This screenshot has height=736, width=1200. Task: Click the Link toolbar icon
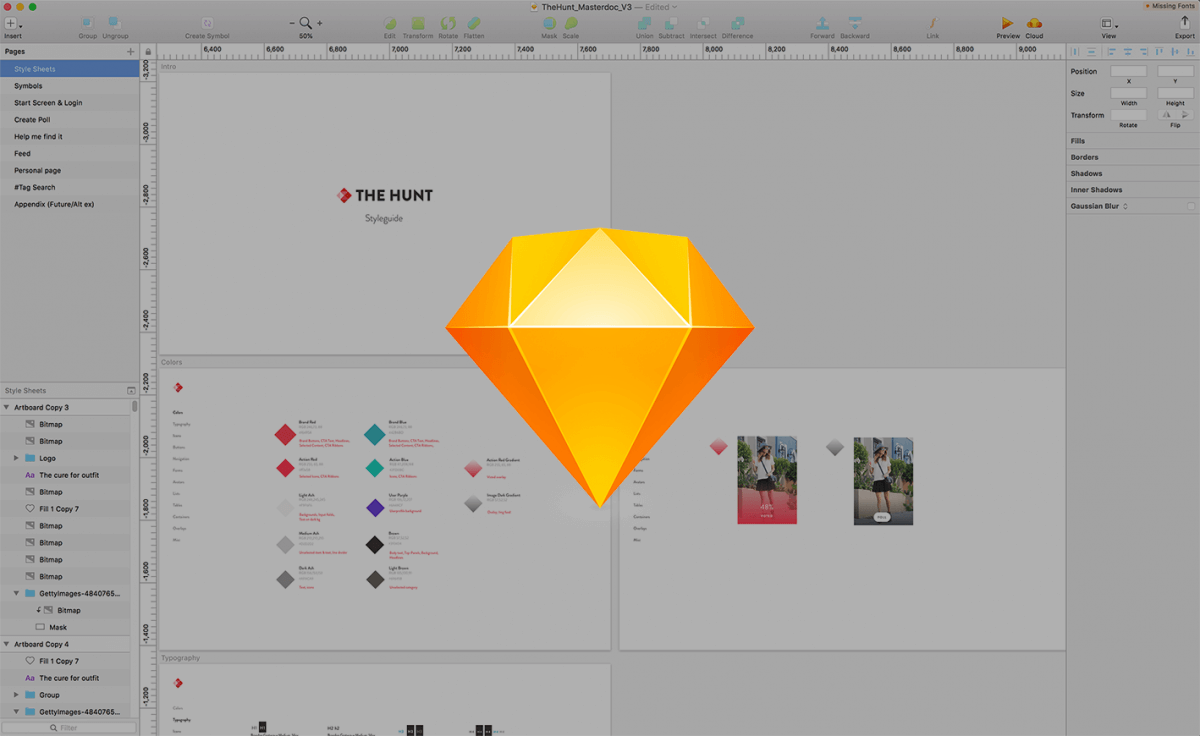(933, 23)
